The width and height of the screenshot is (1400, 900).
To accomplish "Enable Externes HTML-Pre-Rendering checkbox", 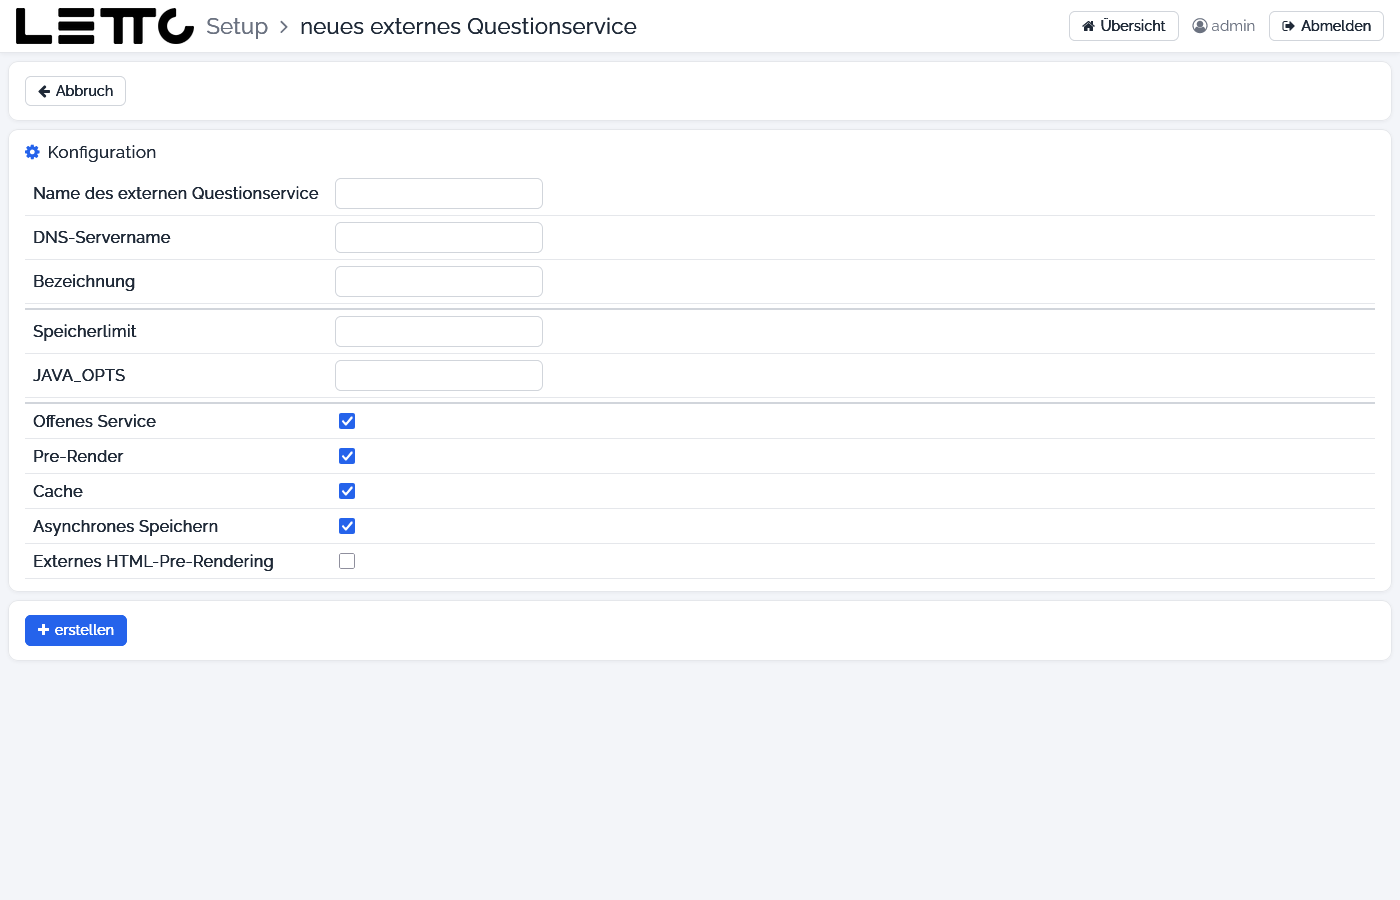I will pos(347,561).
